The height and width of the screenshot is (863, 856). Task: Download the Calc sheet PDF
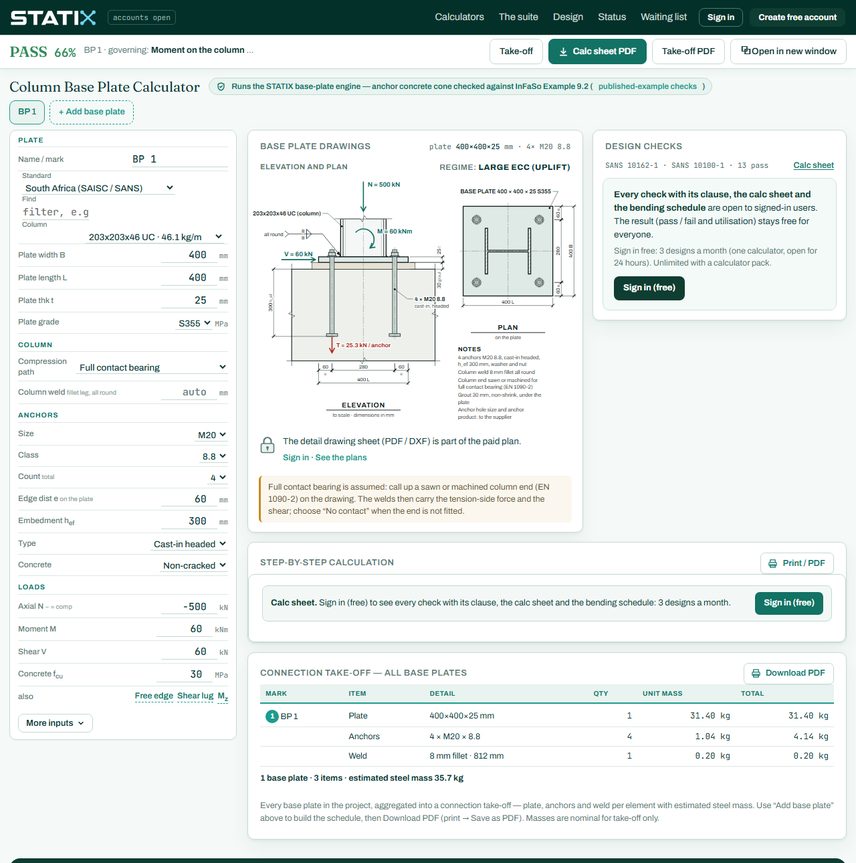coord(597,51)
